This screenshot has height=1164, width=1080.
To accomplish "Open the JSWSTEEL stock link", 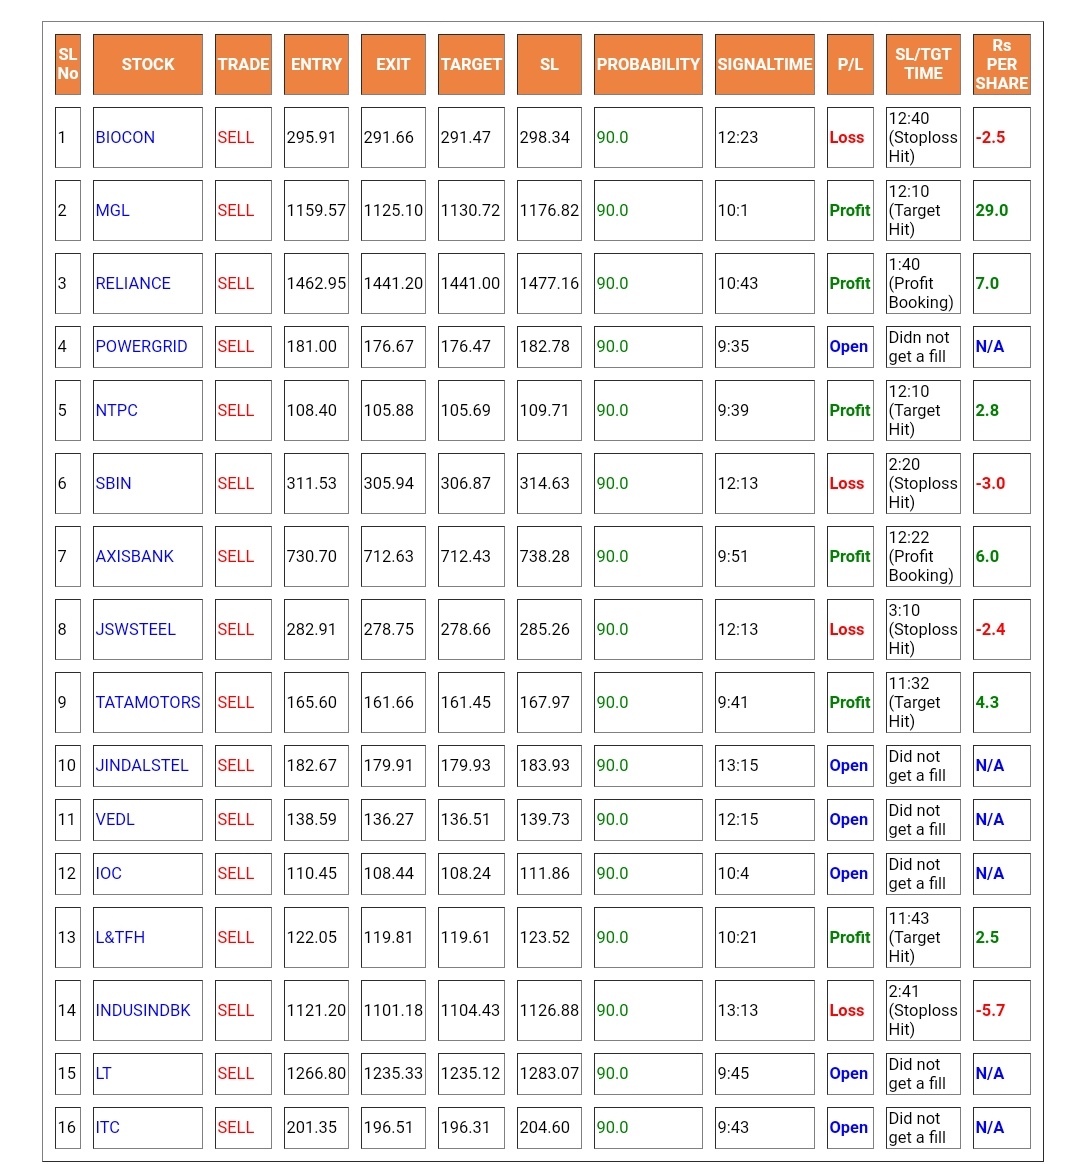I will (x=136, y=629).
